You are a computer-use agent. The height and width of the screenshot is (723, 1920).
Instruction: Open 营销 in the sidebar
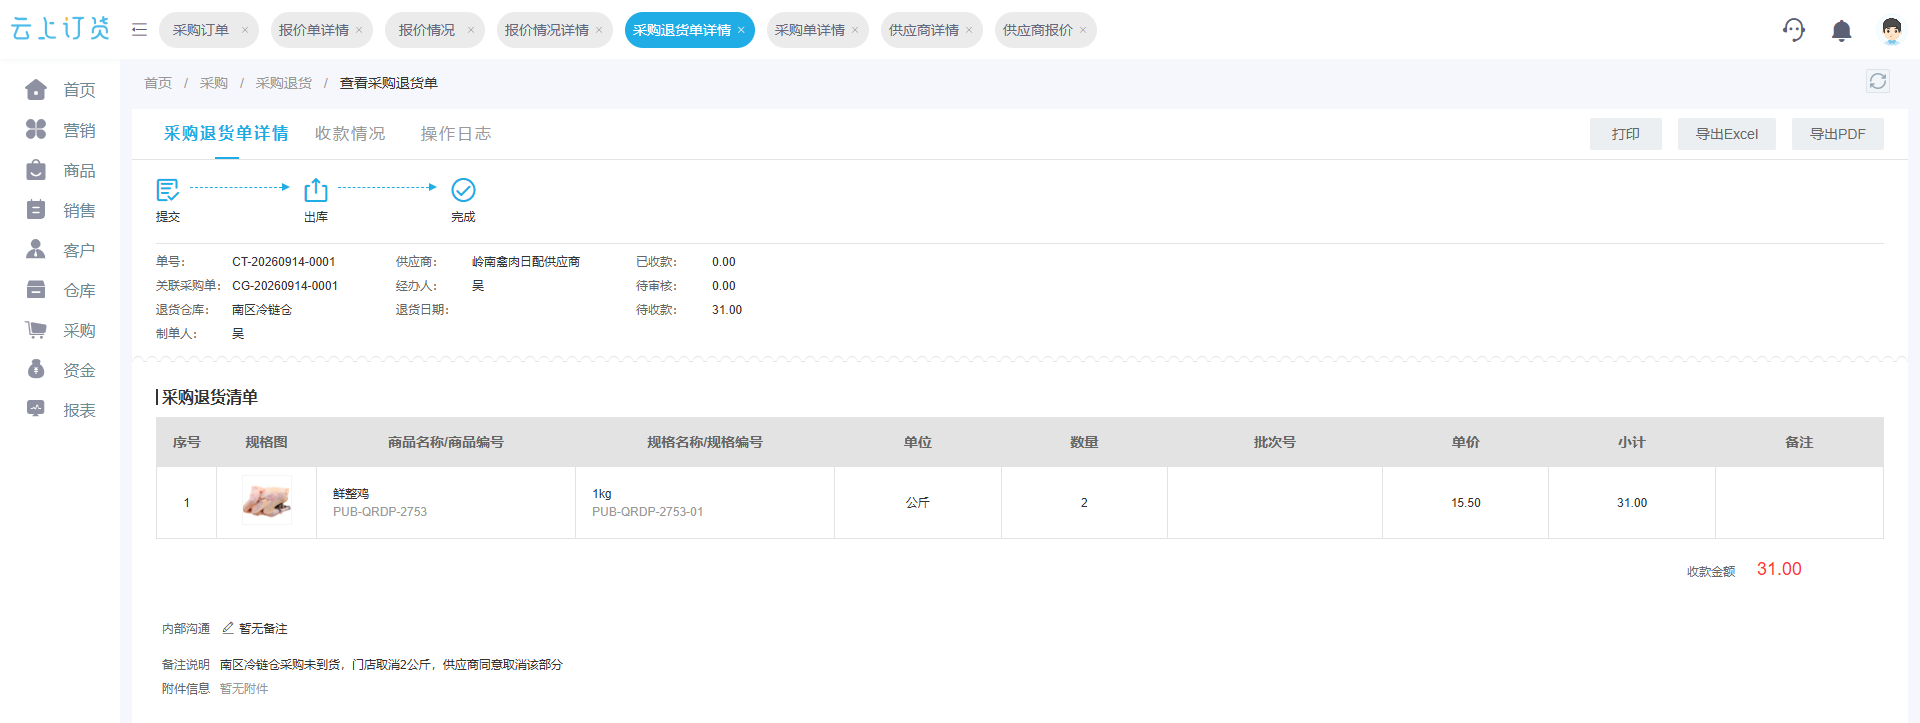click(60, 130)
